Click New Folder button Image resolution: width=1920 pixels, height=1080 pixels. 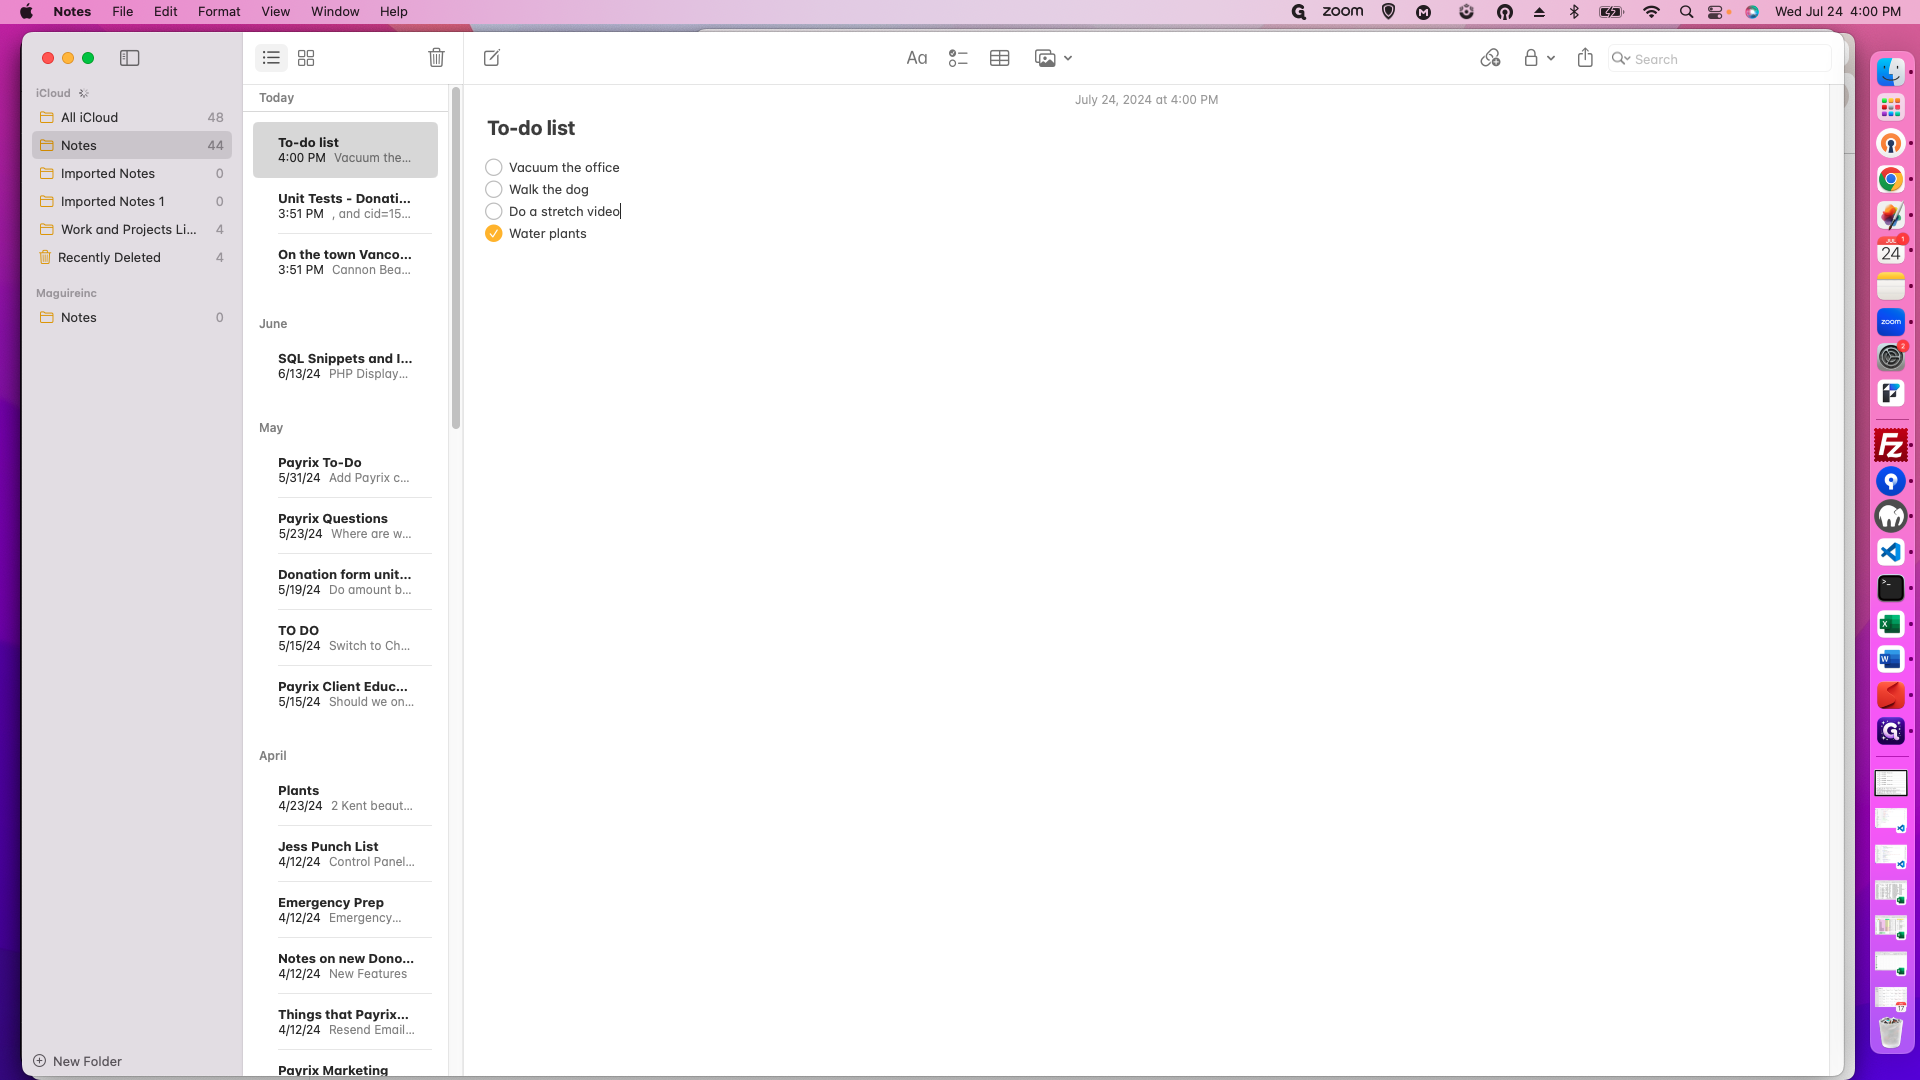click(x=77, y=1061)
